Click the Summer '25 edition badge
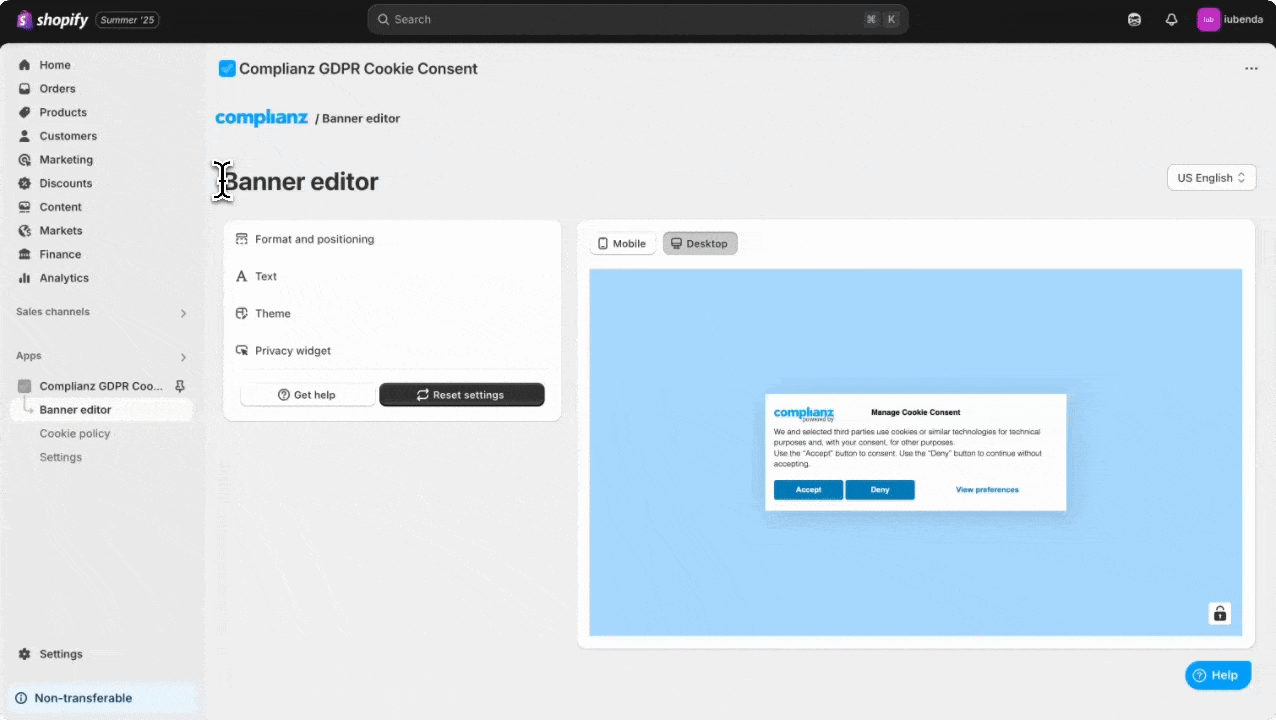Viewport: 1276px width, 720px height. tap(127, 20)
